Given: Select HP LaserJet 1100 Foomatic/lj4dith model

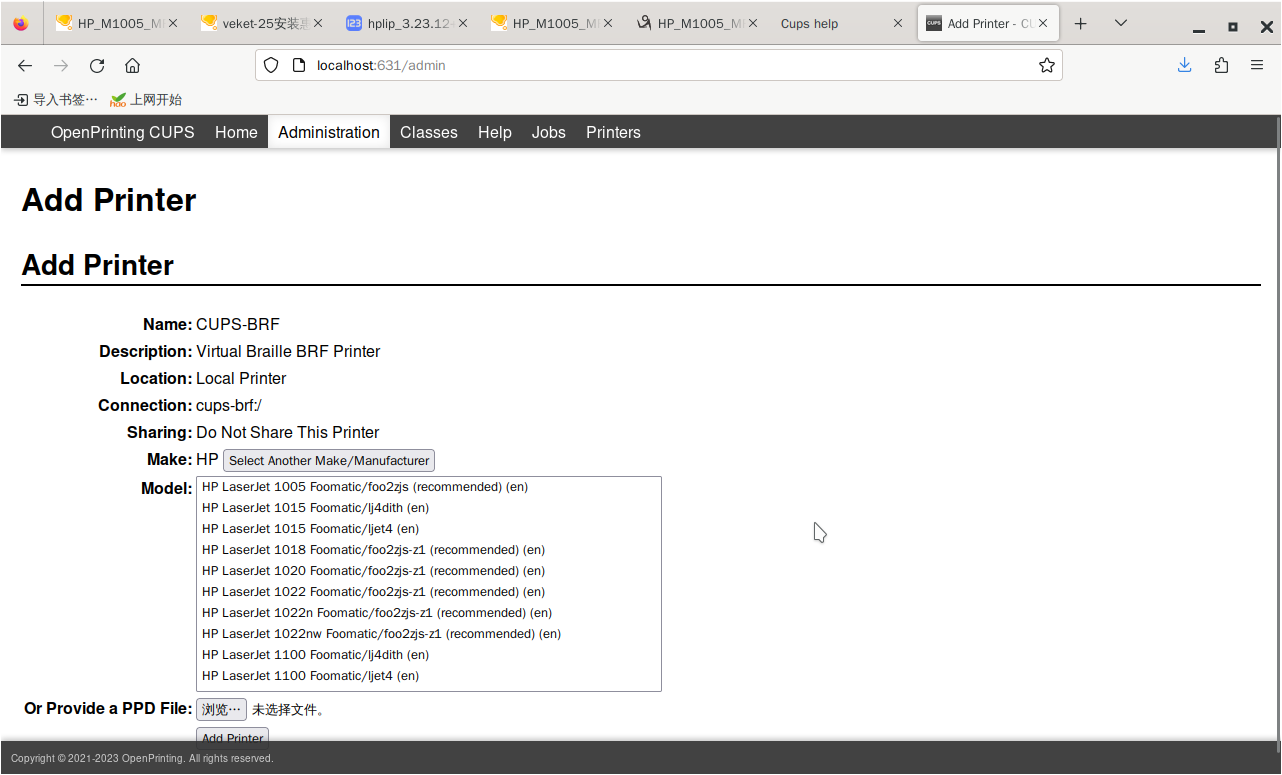Looking at the screenshot, I should (428, 655).
